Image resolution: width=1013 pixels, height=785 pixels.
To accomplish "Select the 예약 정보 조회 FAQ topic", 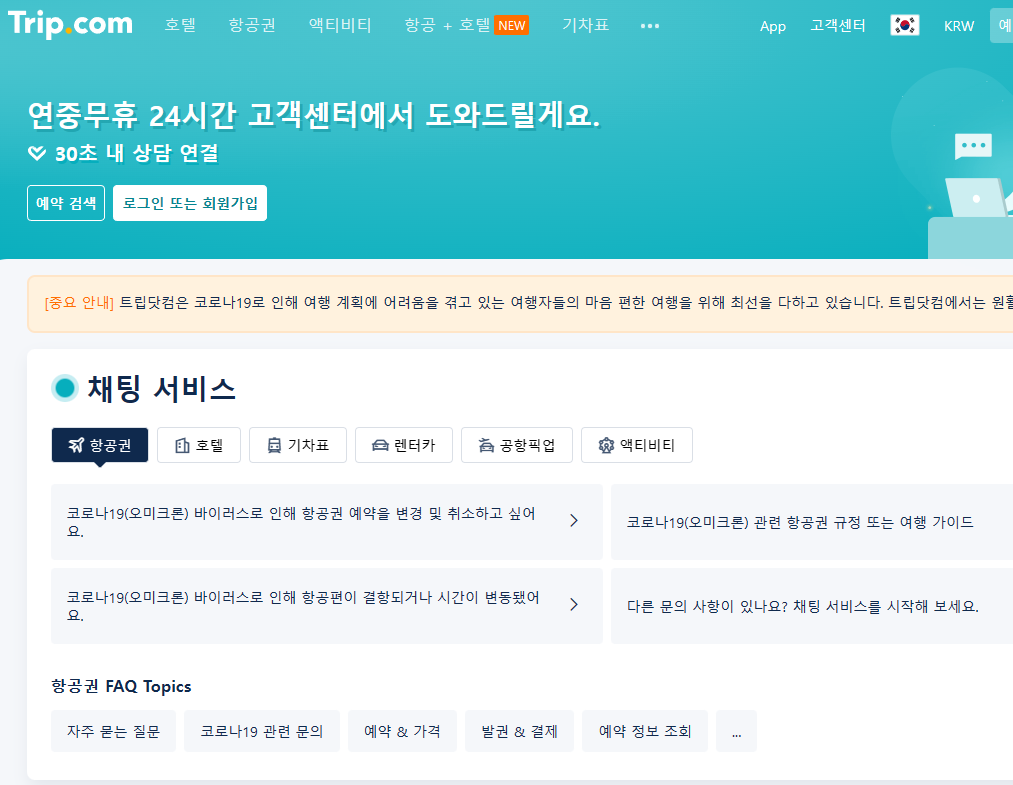I will [645, 731].
